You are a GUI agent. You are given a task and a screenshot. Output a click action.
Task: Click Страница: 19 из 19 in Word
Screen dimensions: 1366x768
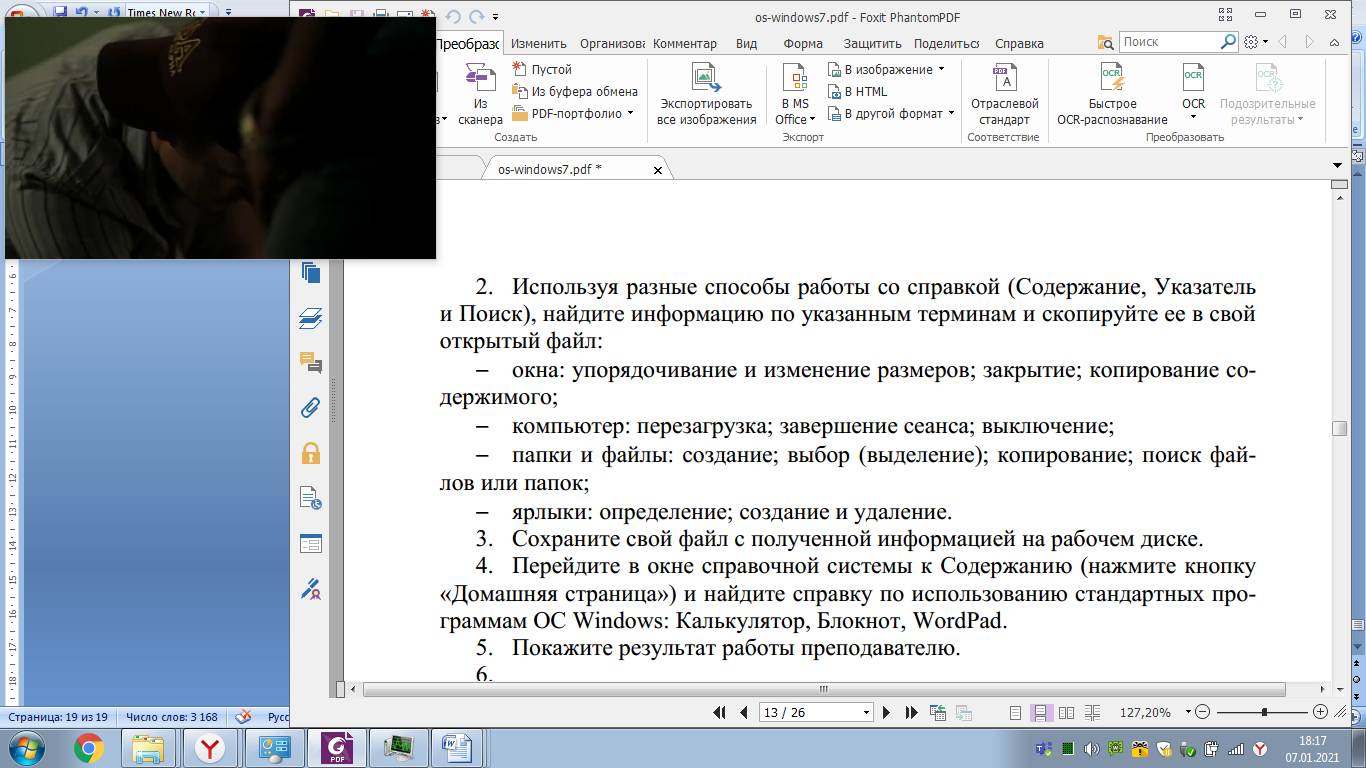coord(57,717)
